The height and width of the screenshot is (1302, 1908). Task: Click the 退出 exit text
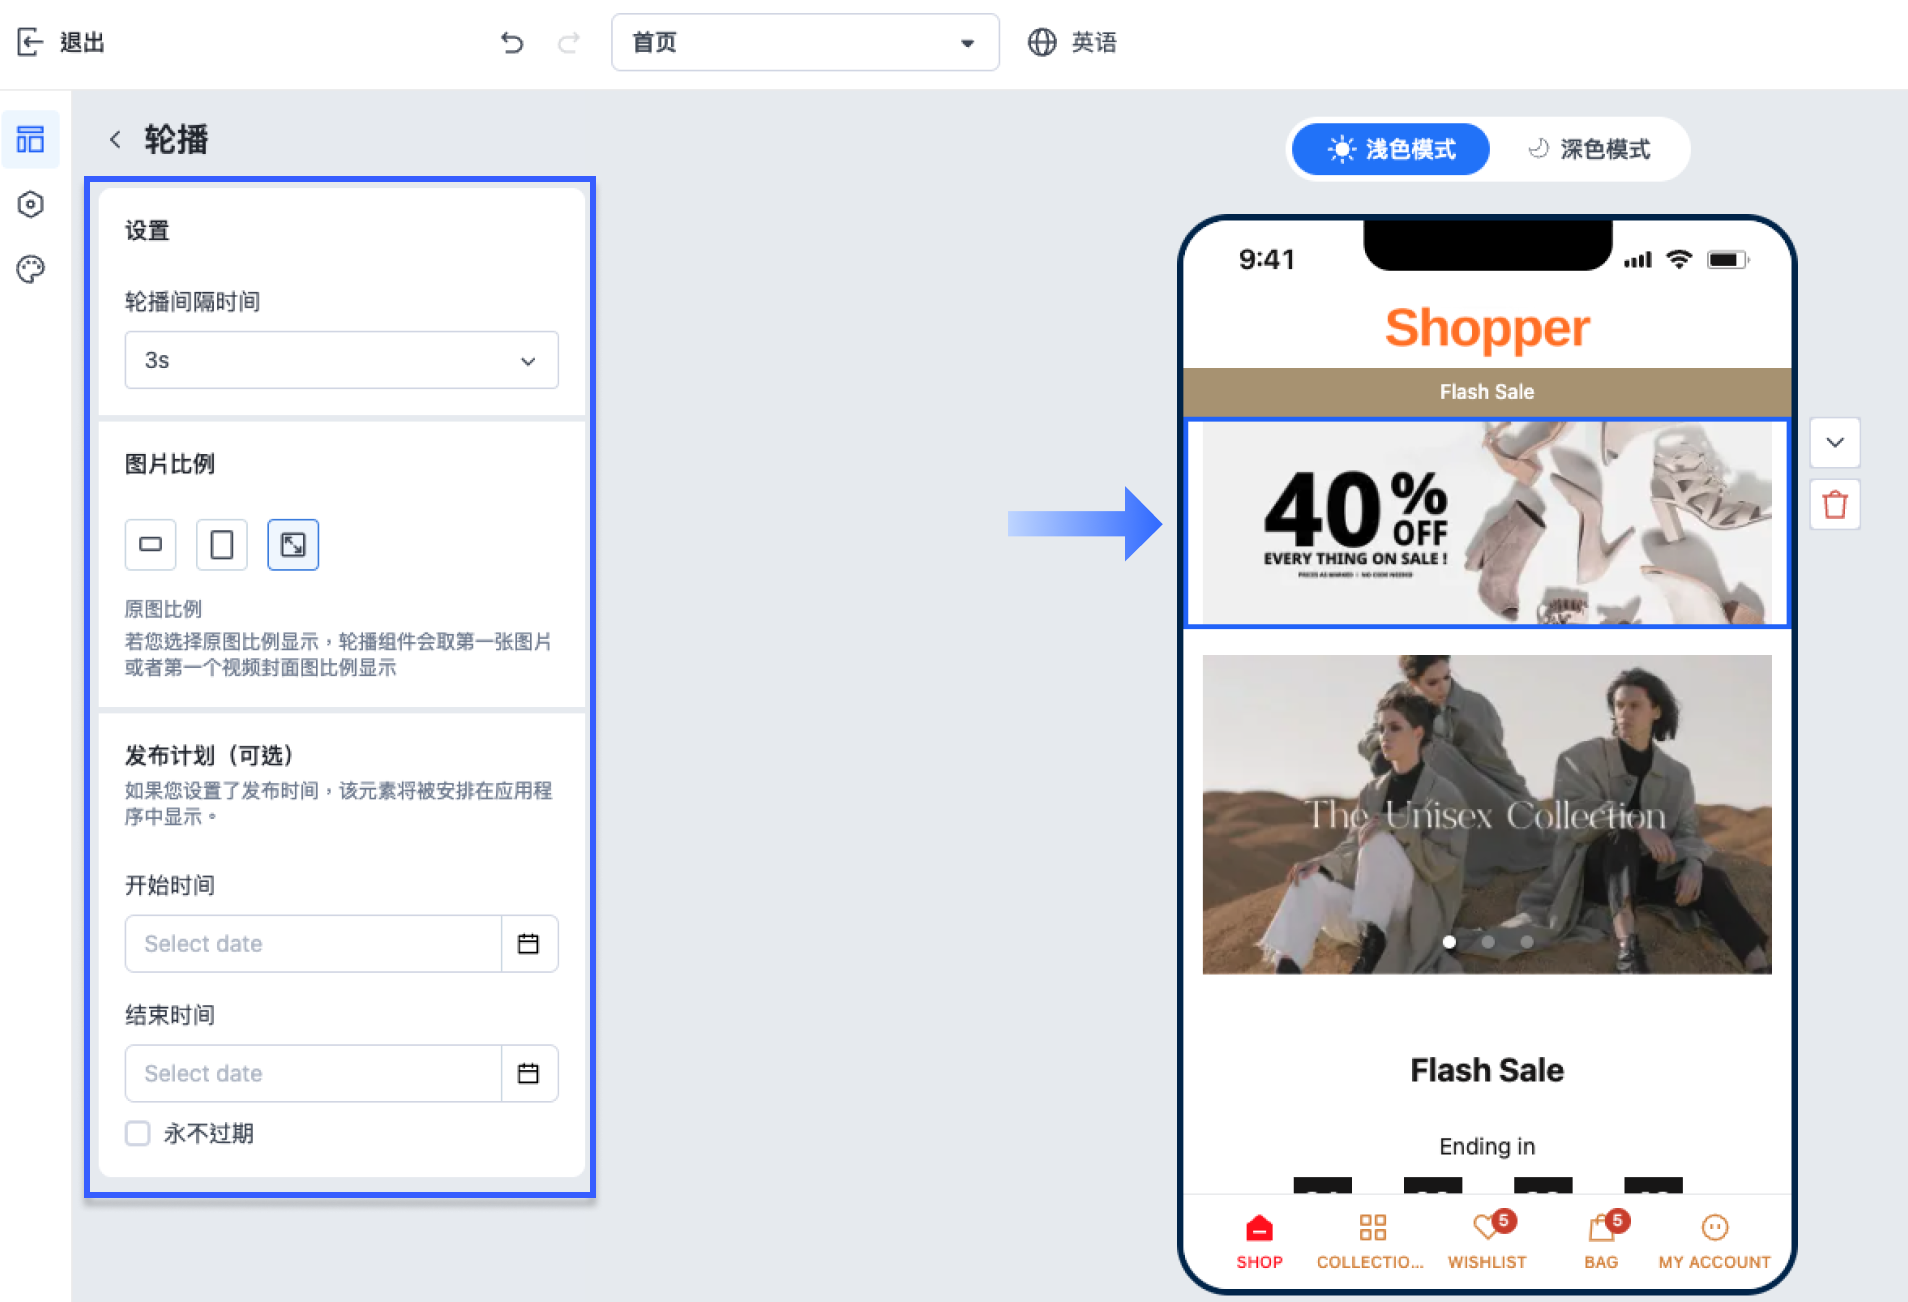point(82,42)
